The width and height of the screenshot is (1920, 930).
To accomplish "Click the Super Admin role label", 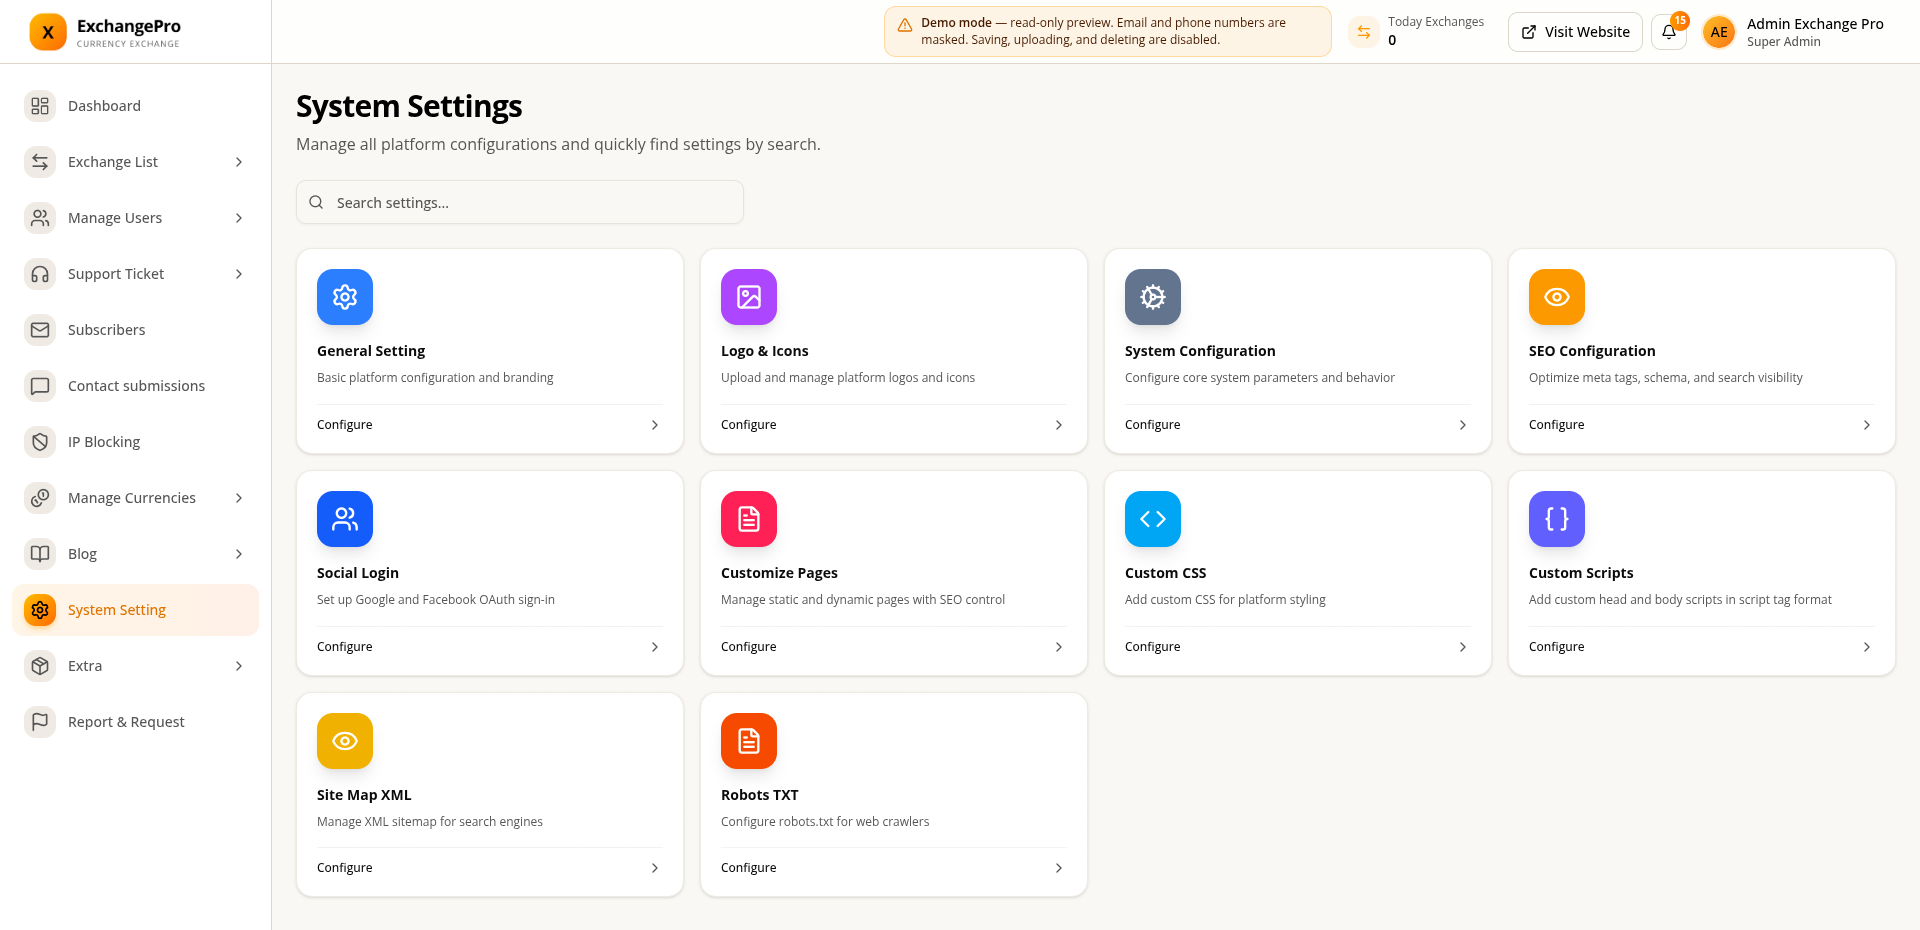I will pyautogui.click(x=1784, y=42).
